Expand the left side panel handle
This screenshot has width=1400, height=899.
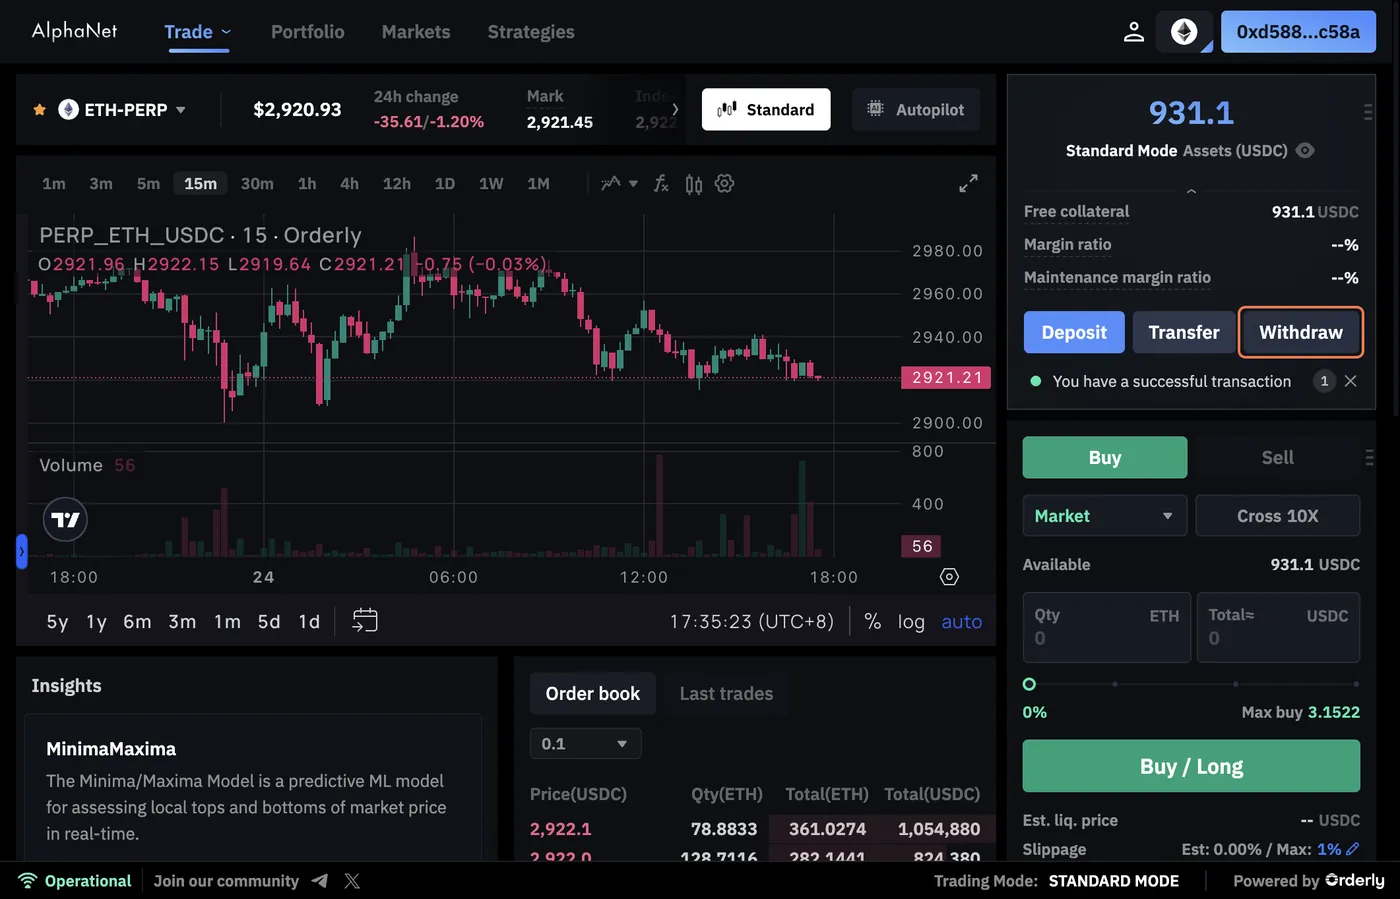click(x=22, y=551)
